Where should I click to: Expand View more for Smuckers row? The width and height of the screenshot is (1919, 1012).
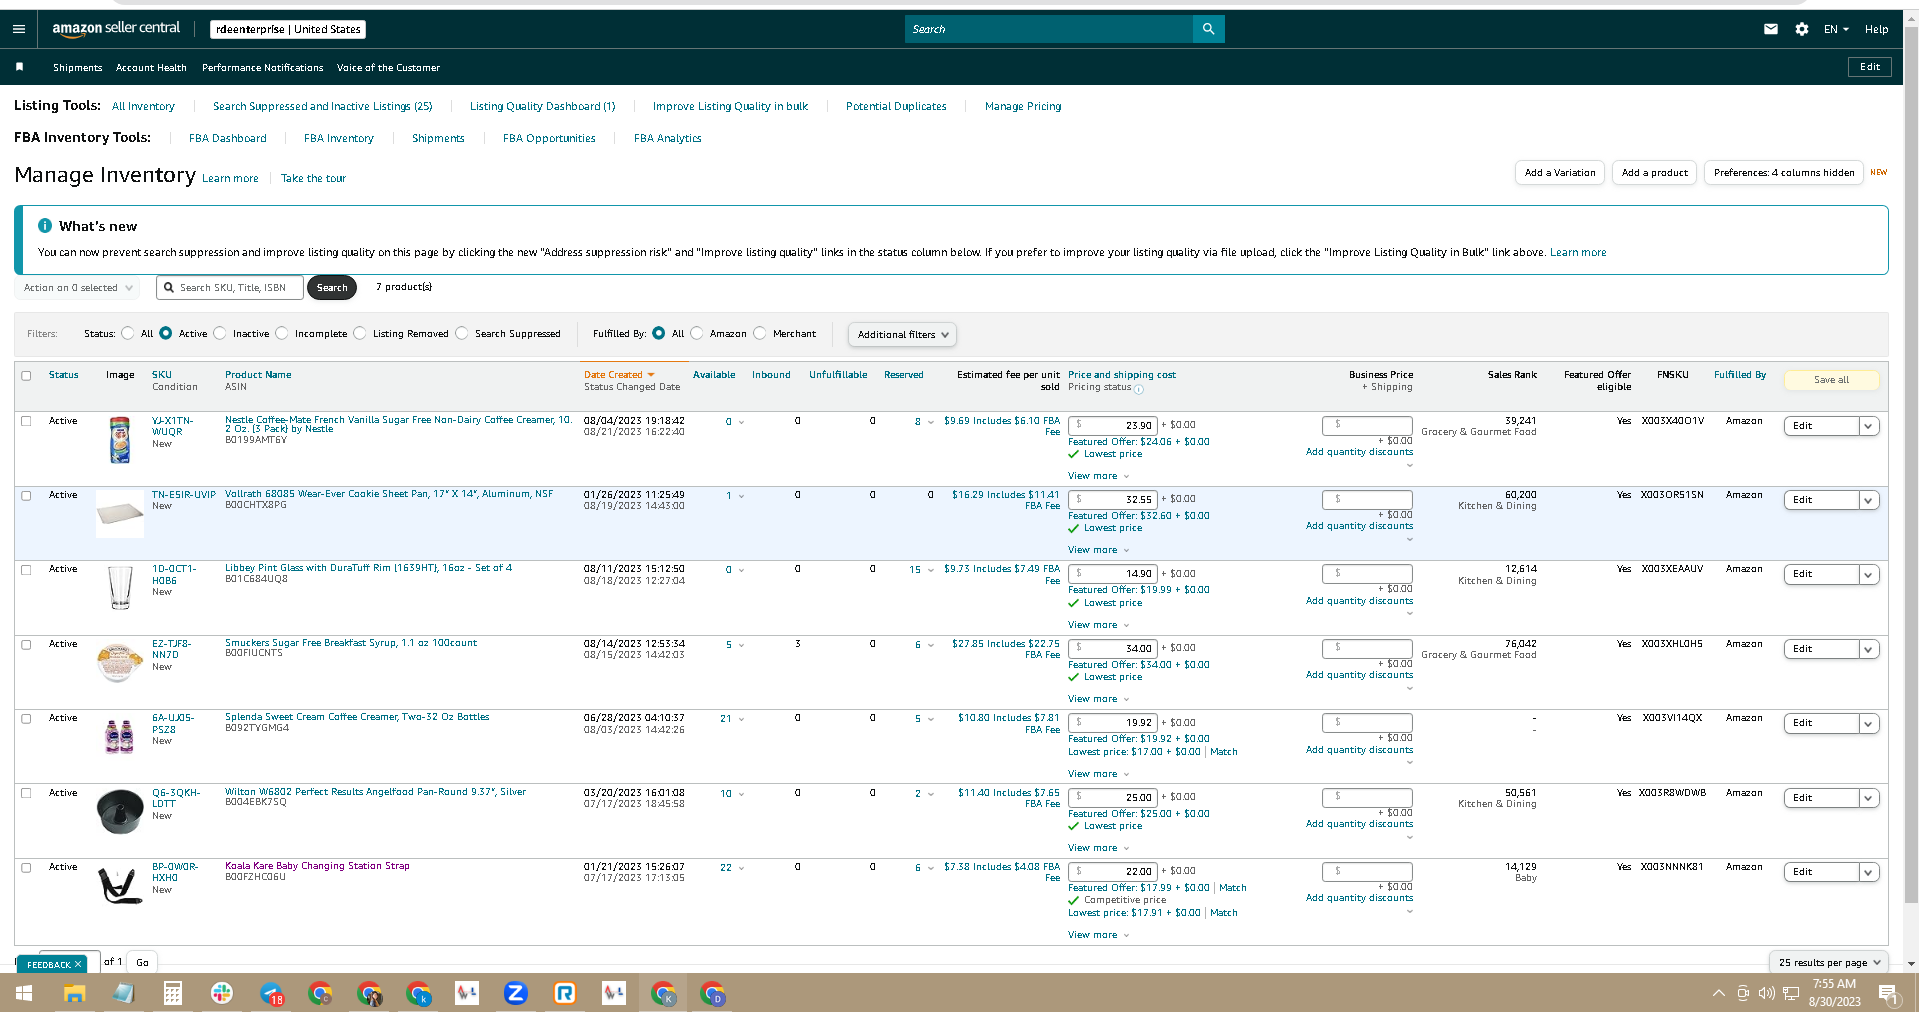1098,699
